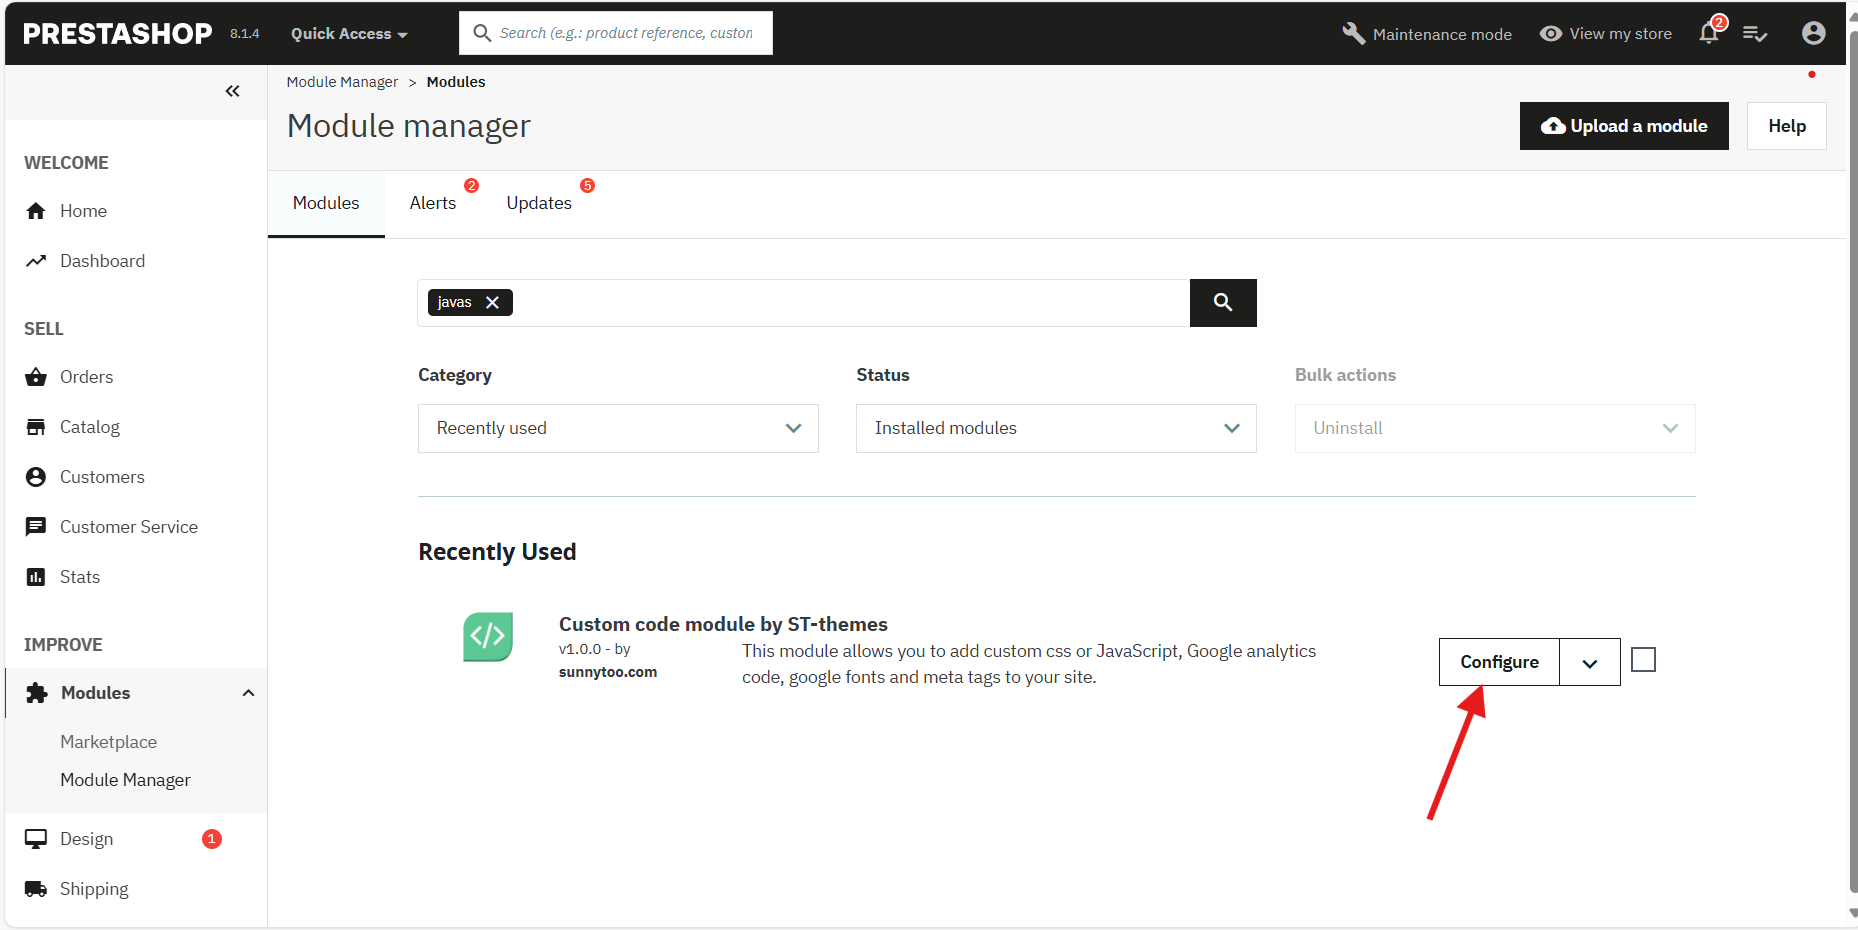1858x930 pixels.
Task: Remove the 'javas' search tag
Action: coord(492,302)
